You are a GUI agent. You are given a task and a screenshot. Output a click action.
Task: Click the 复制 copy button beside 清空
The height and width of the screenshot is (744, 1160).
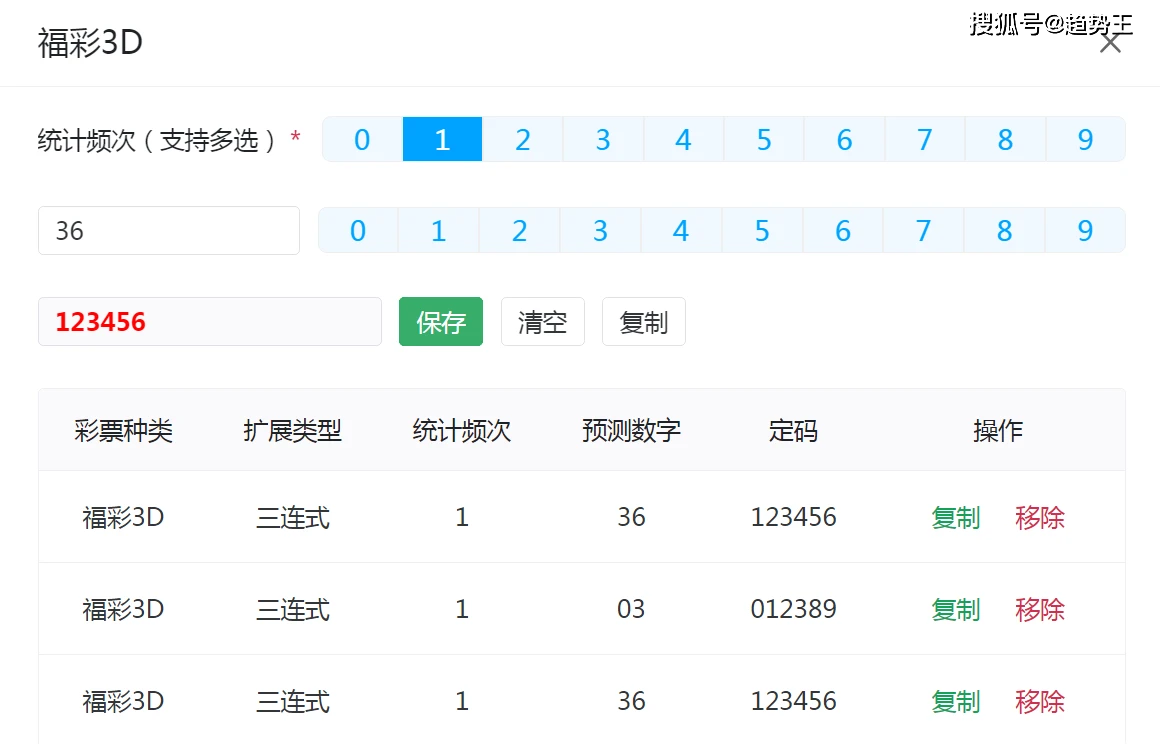(x=643, y=321)
